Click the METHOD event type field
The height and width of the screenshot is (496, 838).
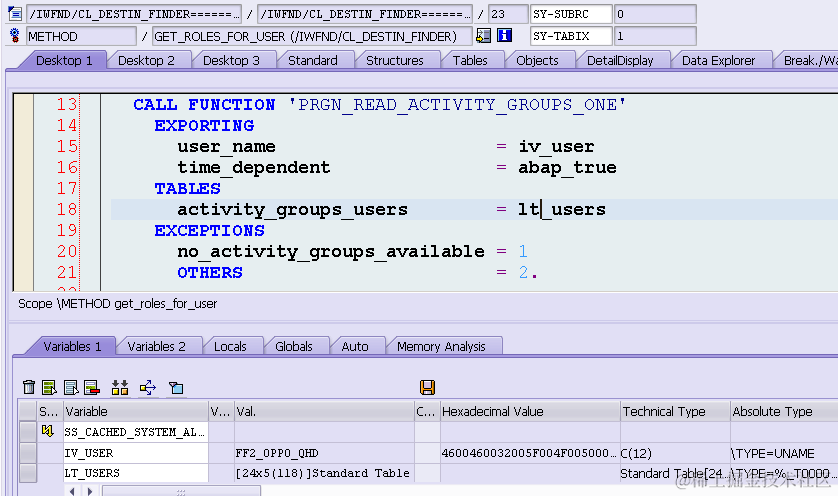click(81, 36)
